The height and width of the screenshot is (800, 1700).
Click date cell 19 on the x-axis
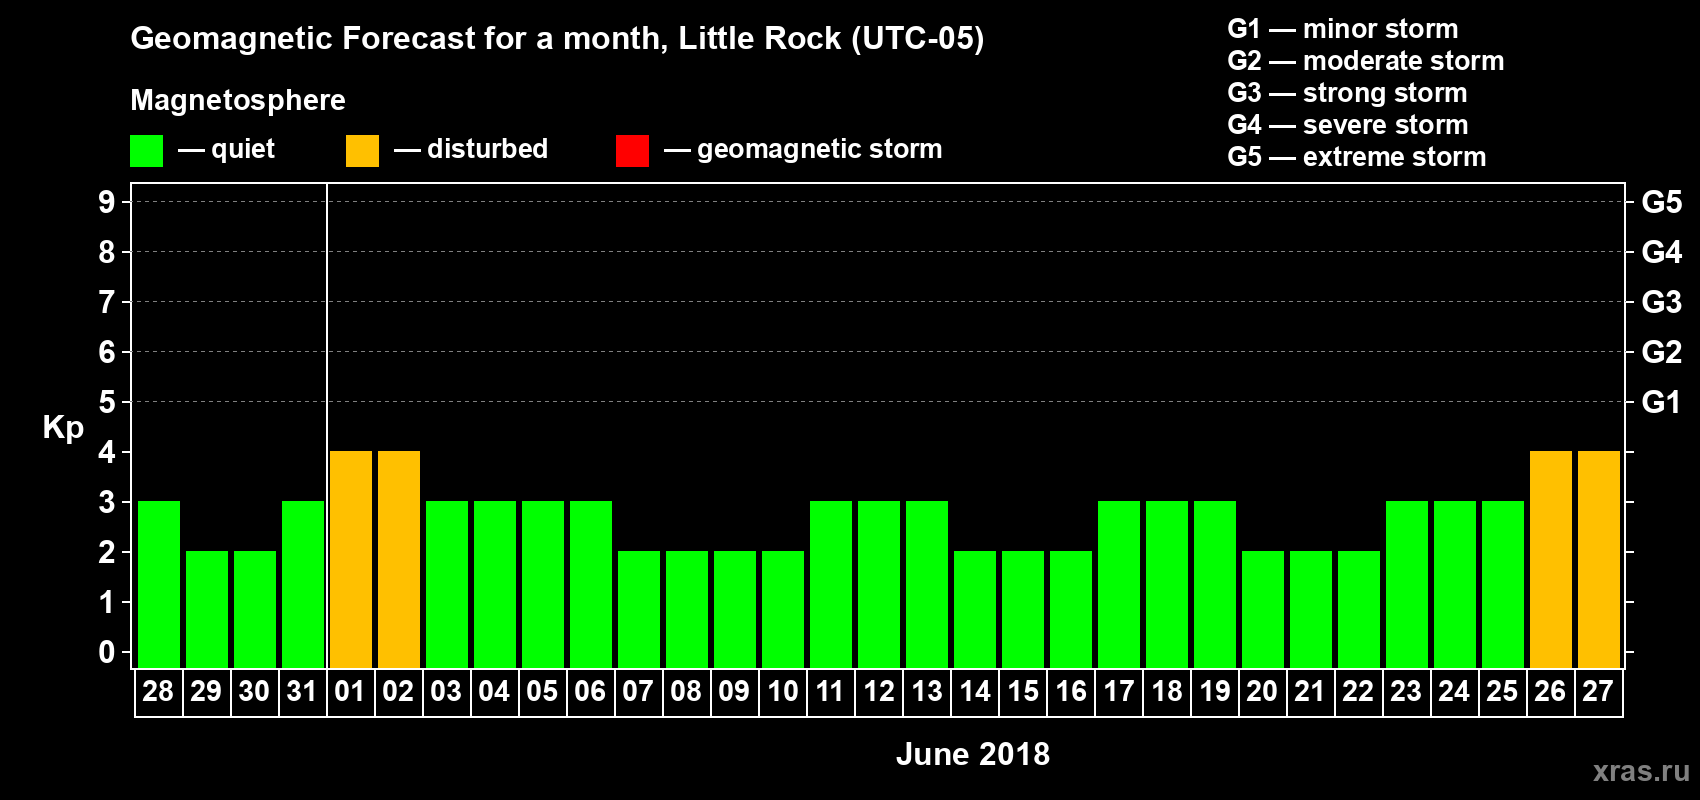1215,692
